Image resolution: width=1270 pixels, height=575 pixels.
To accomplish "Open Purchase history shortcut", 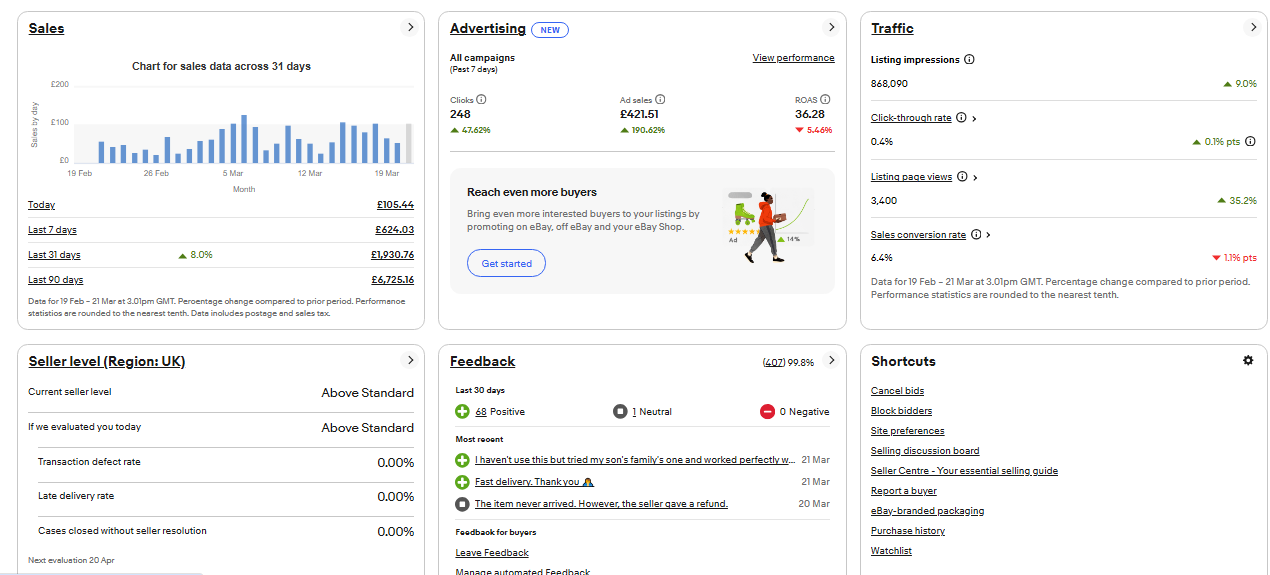I will pos(908,531).
